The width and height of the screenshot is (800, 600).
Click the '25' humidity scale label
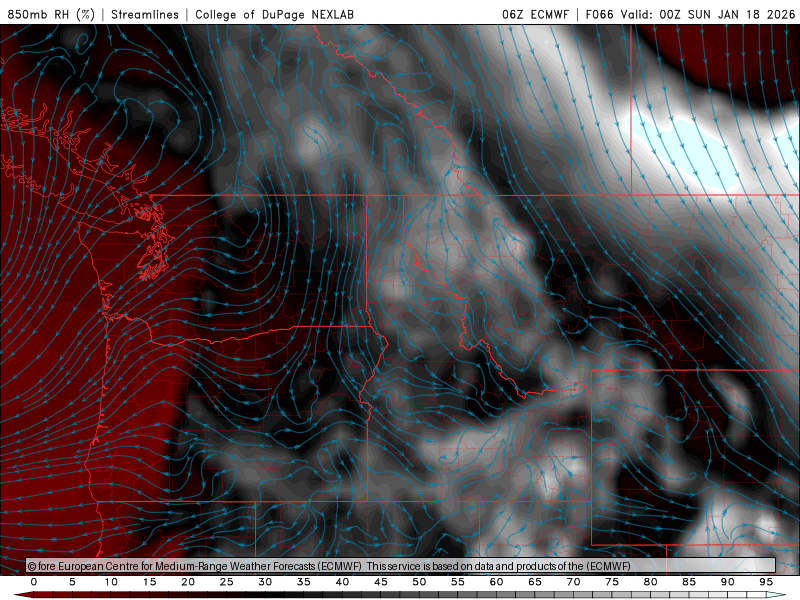click(227, 582)
